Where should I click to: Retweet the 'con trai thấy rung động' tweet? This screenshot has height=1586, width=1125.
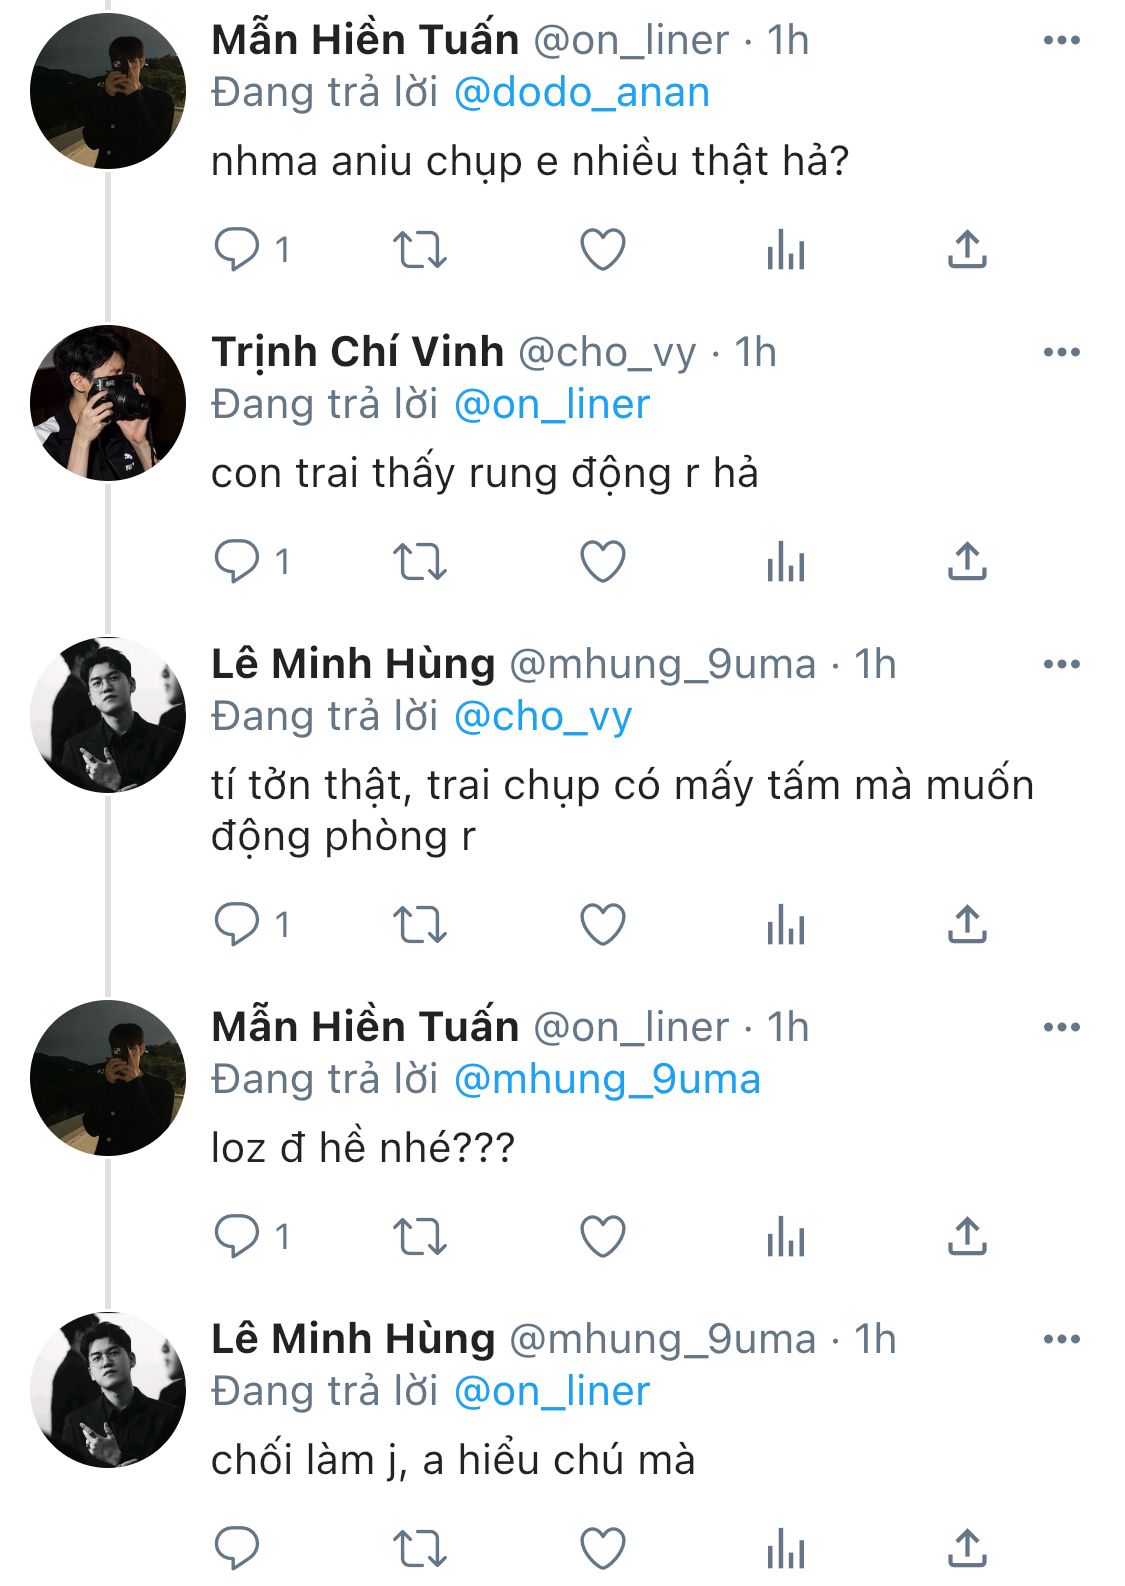419,561
